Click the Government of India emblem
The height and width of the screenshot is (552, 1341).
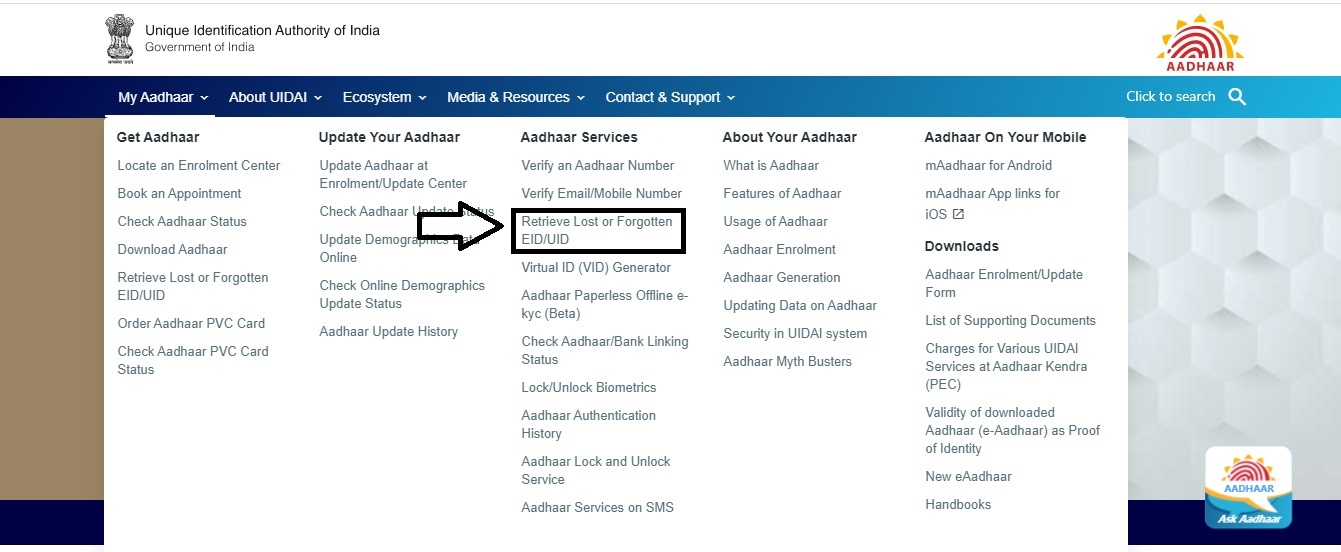(x=119, y=41)
